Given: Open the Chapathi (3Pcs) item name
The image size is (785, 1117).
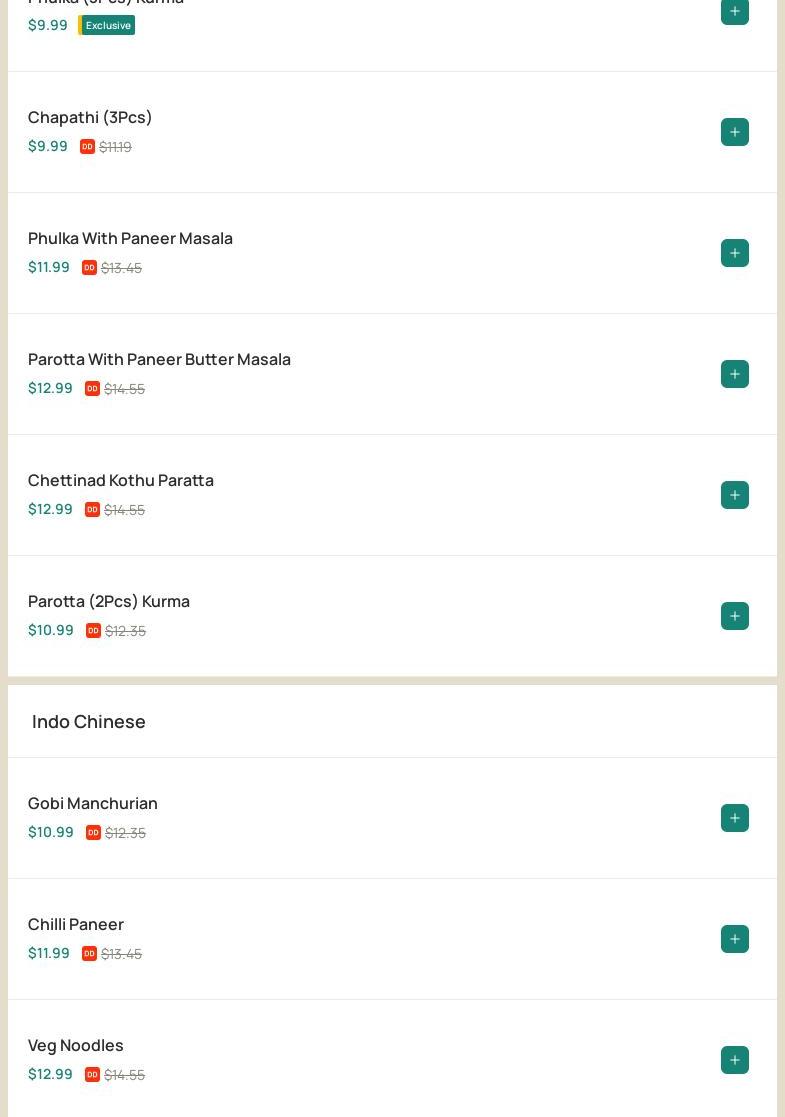Looking at the screenshot, I should 90,118.
